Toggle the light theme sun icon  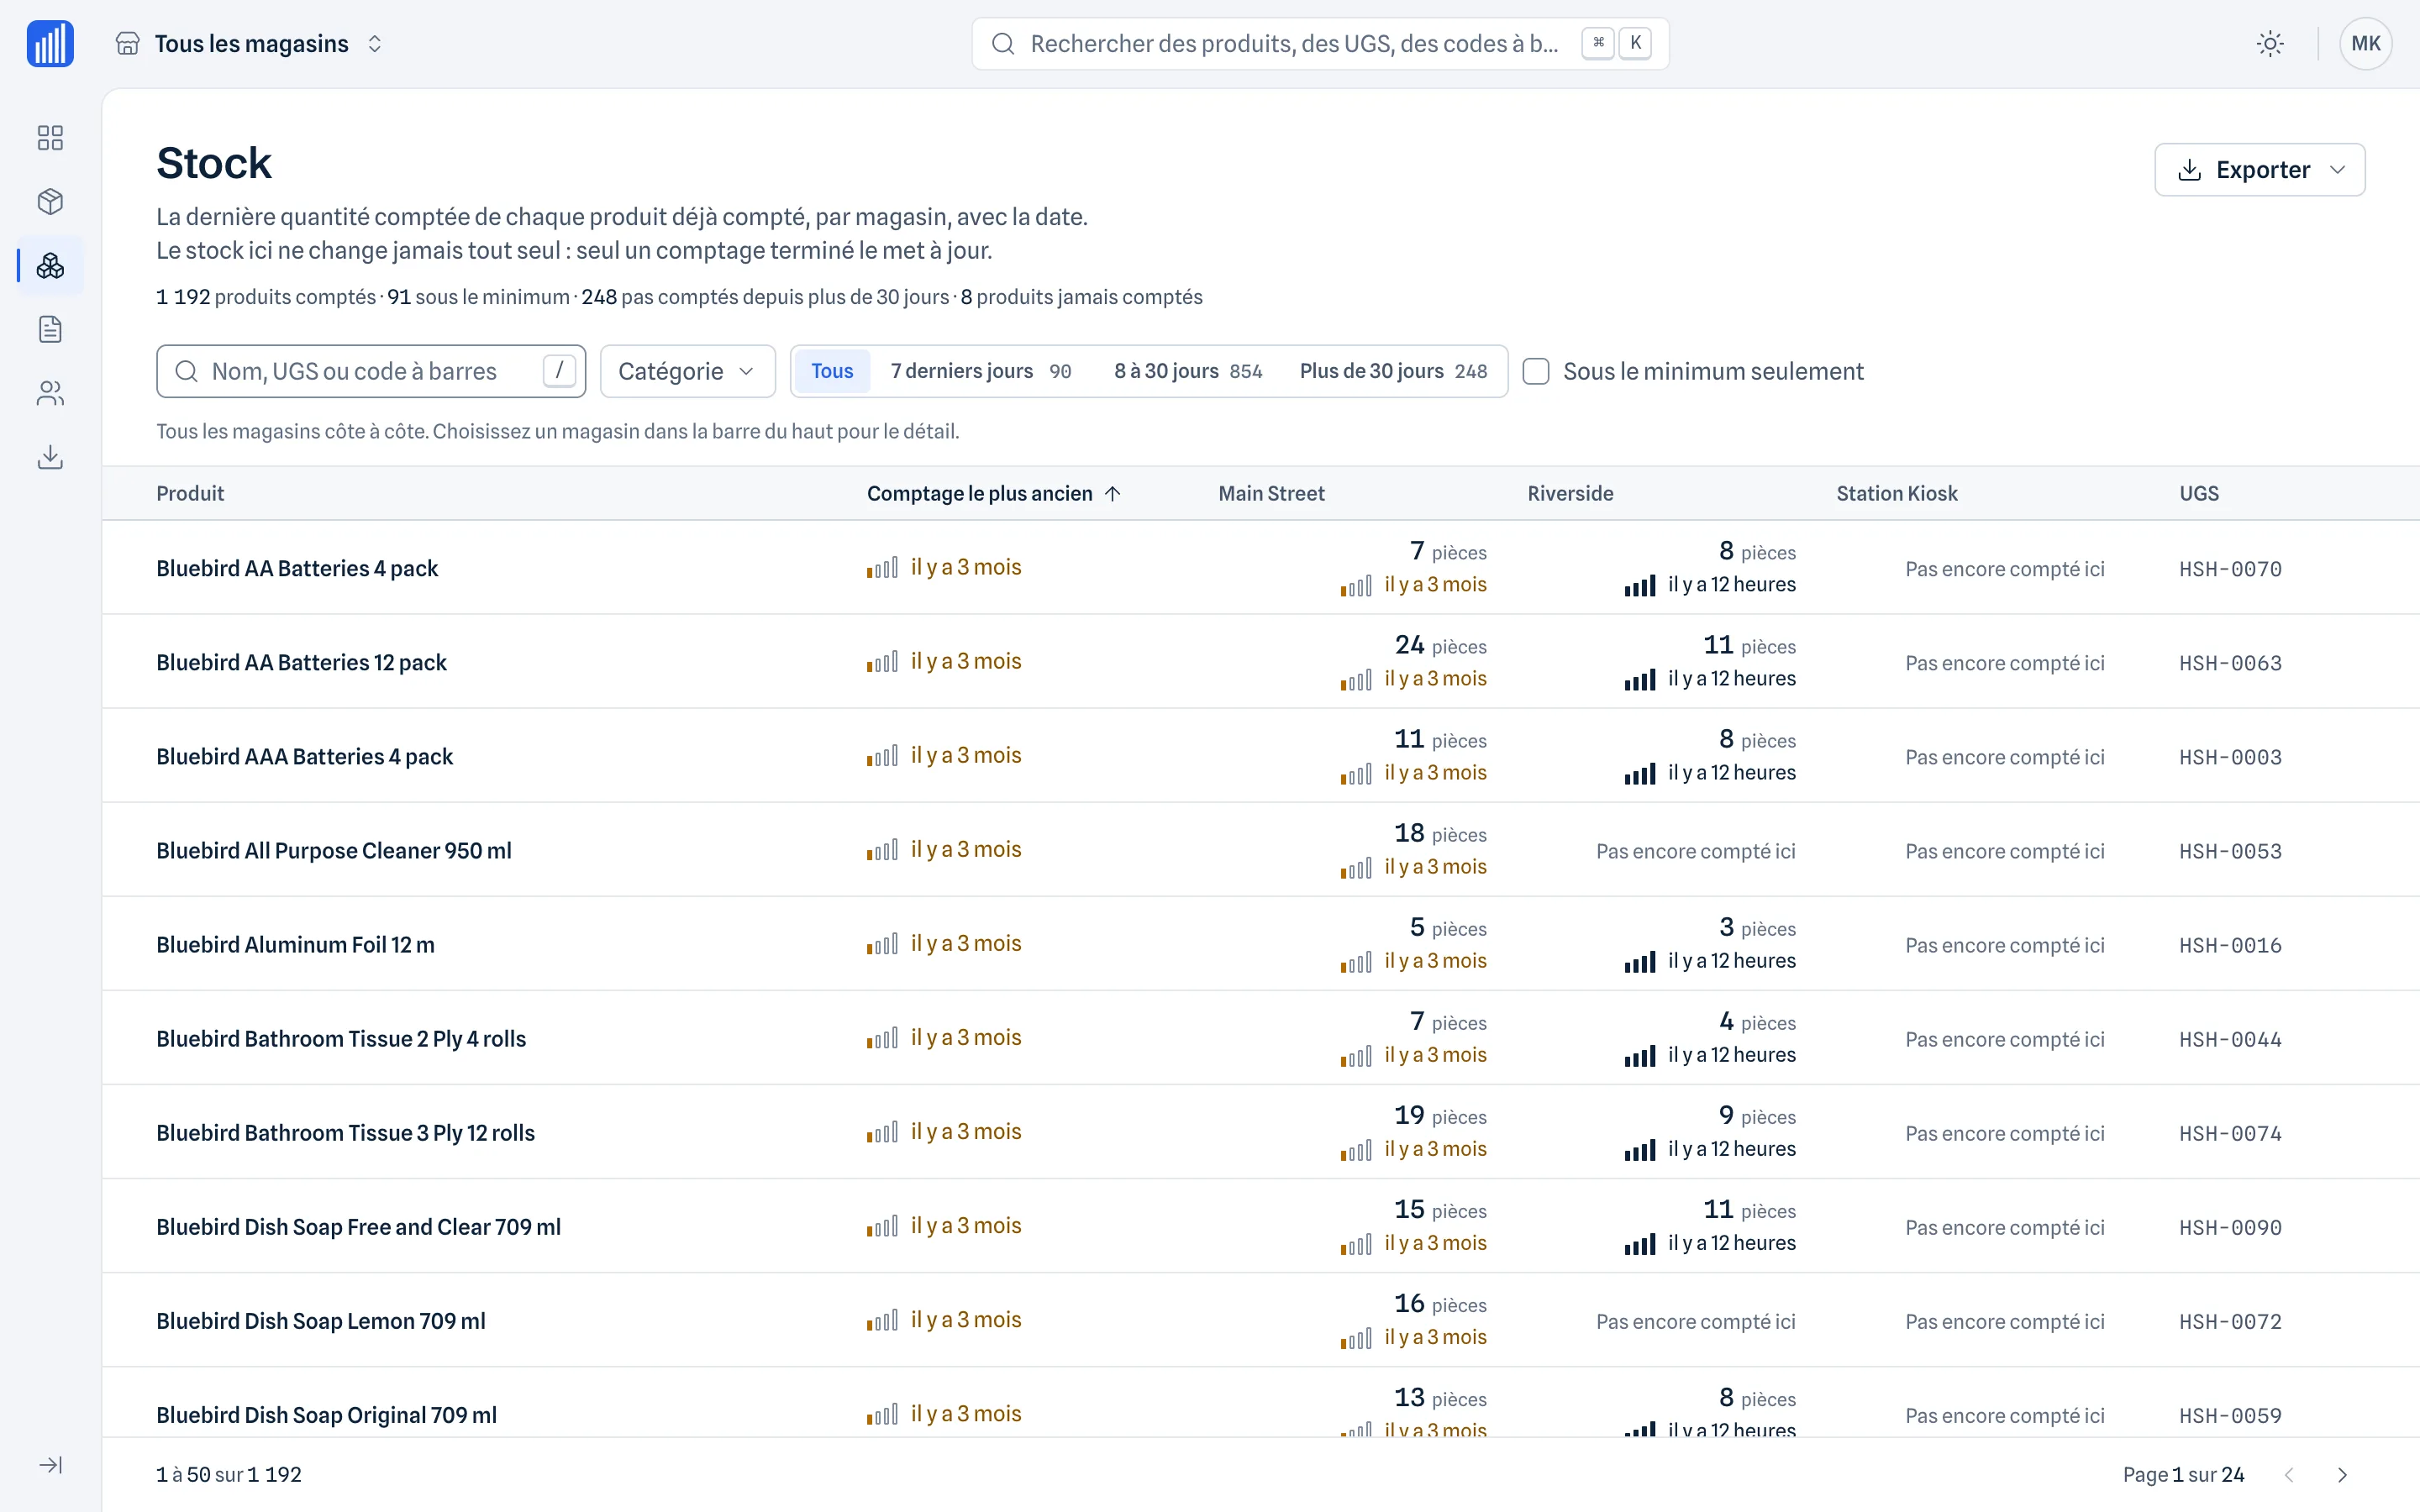point(2270,43)
